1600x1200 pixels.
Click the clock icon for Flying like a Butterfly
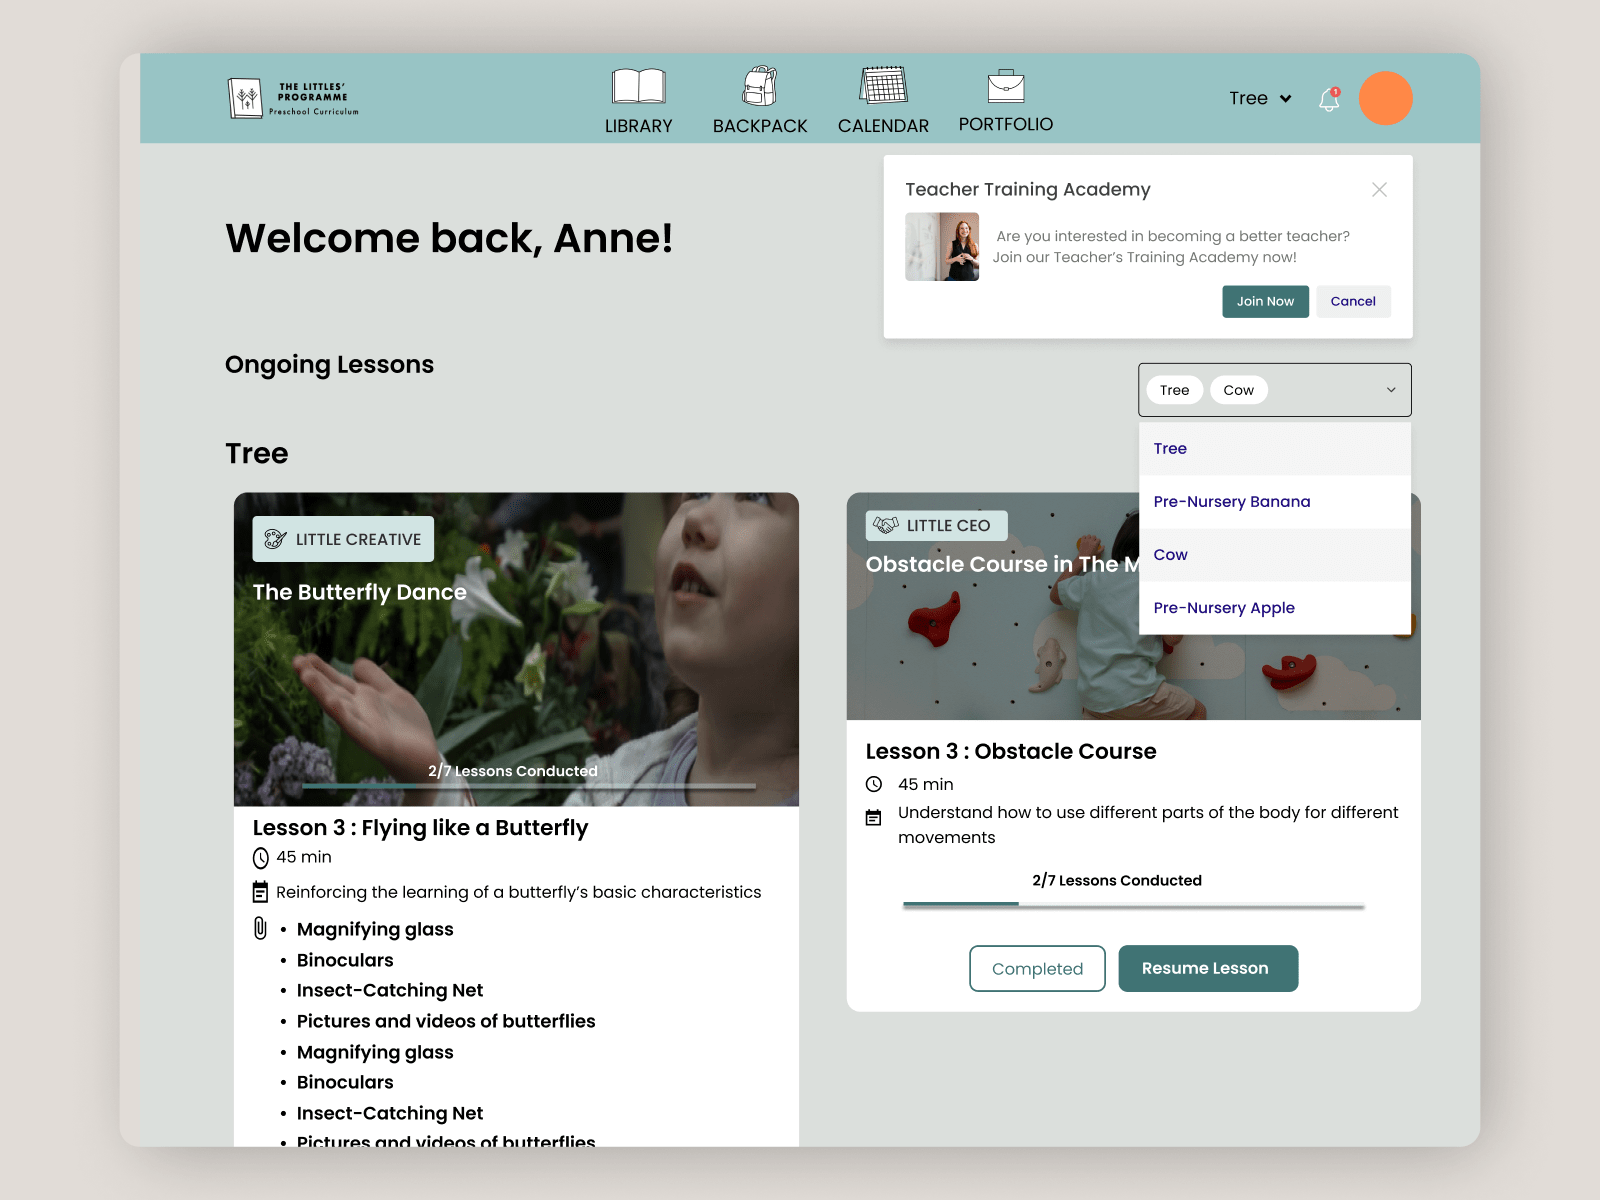tap(261, 857)
